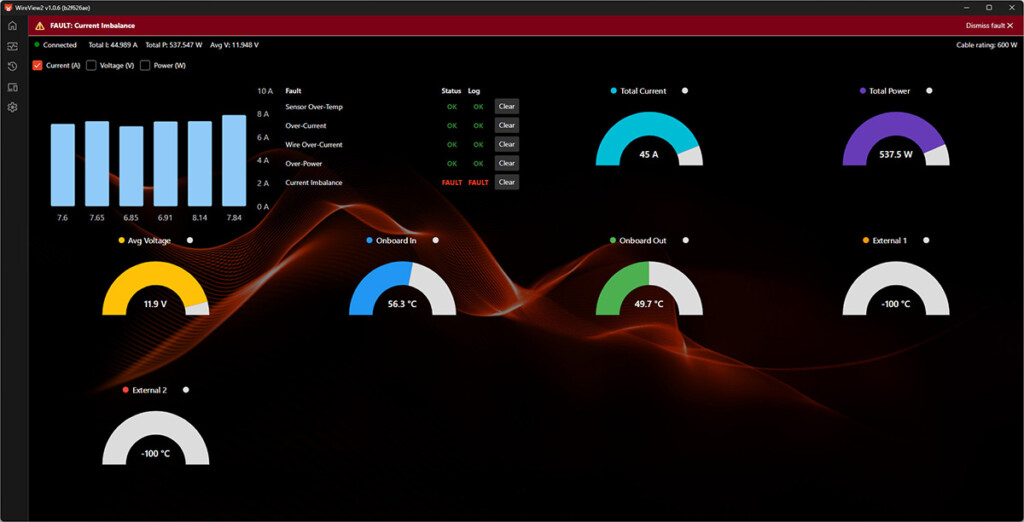Enable the Voltage (V) checkbox
Viewport: 1024px width, 522px height.
coord(91,65)
